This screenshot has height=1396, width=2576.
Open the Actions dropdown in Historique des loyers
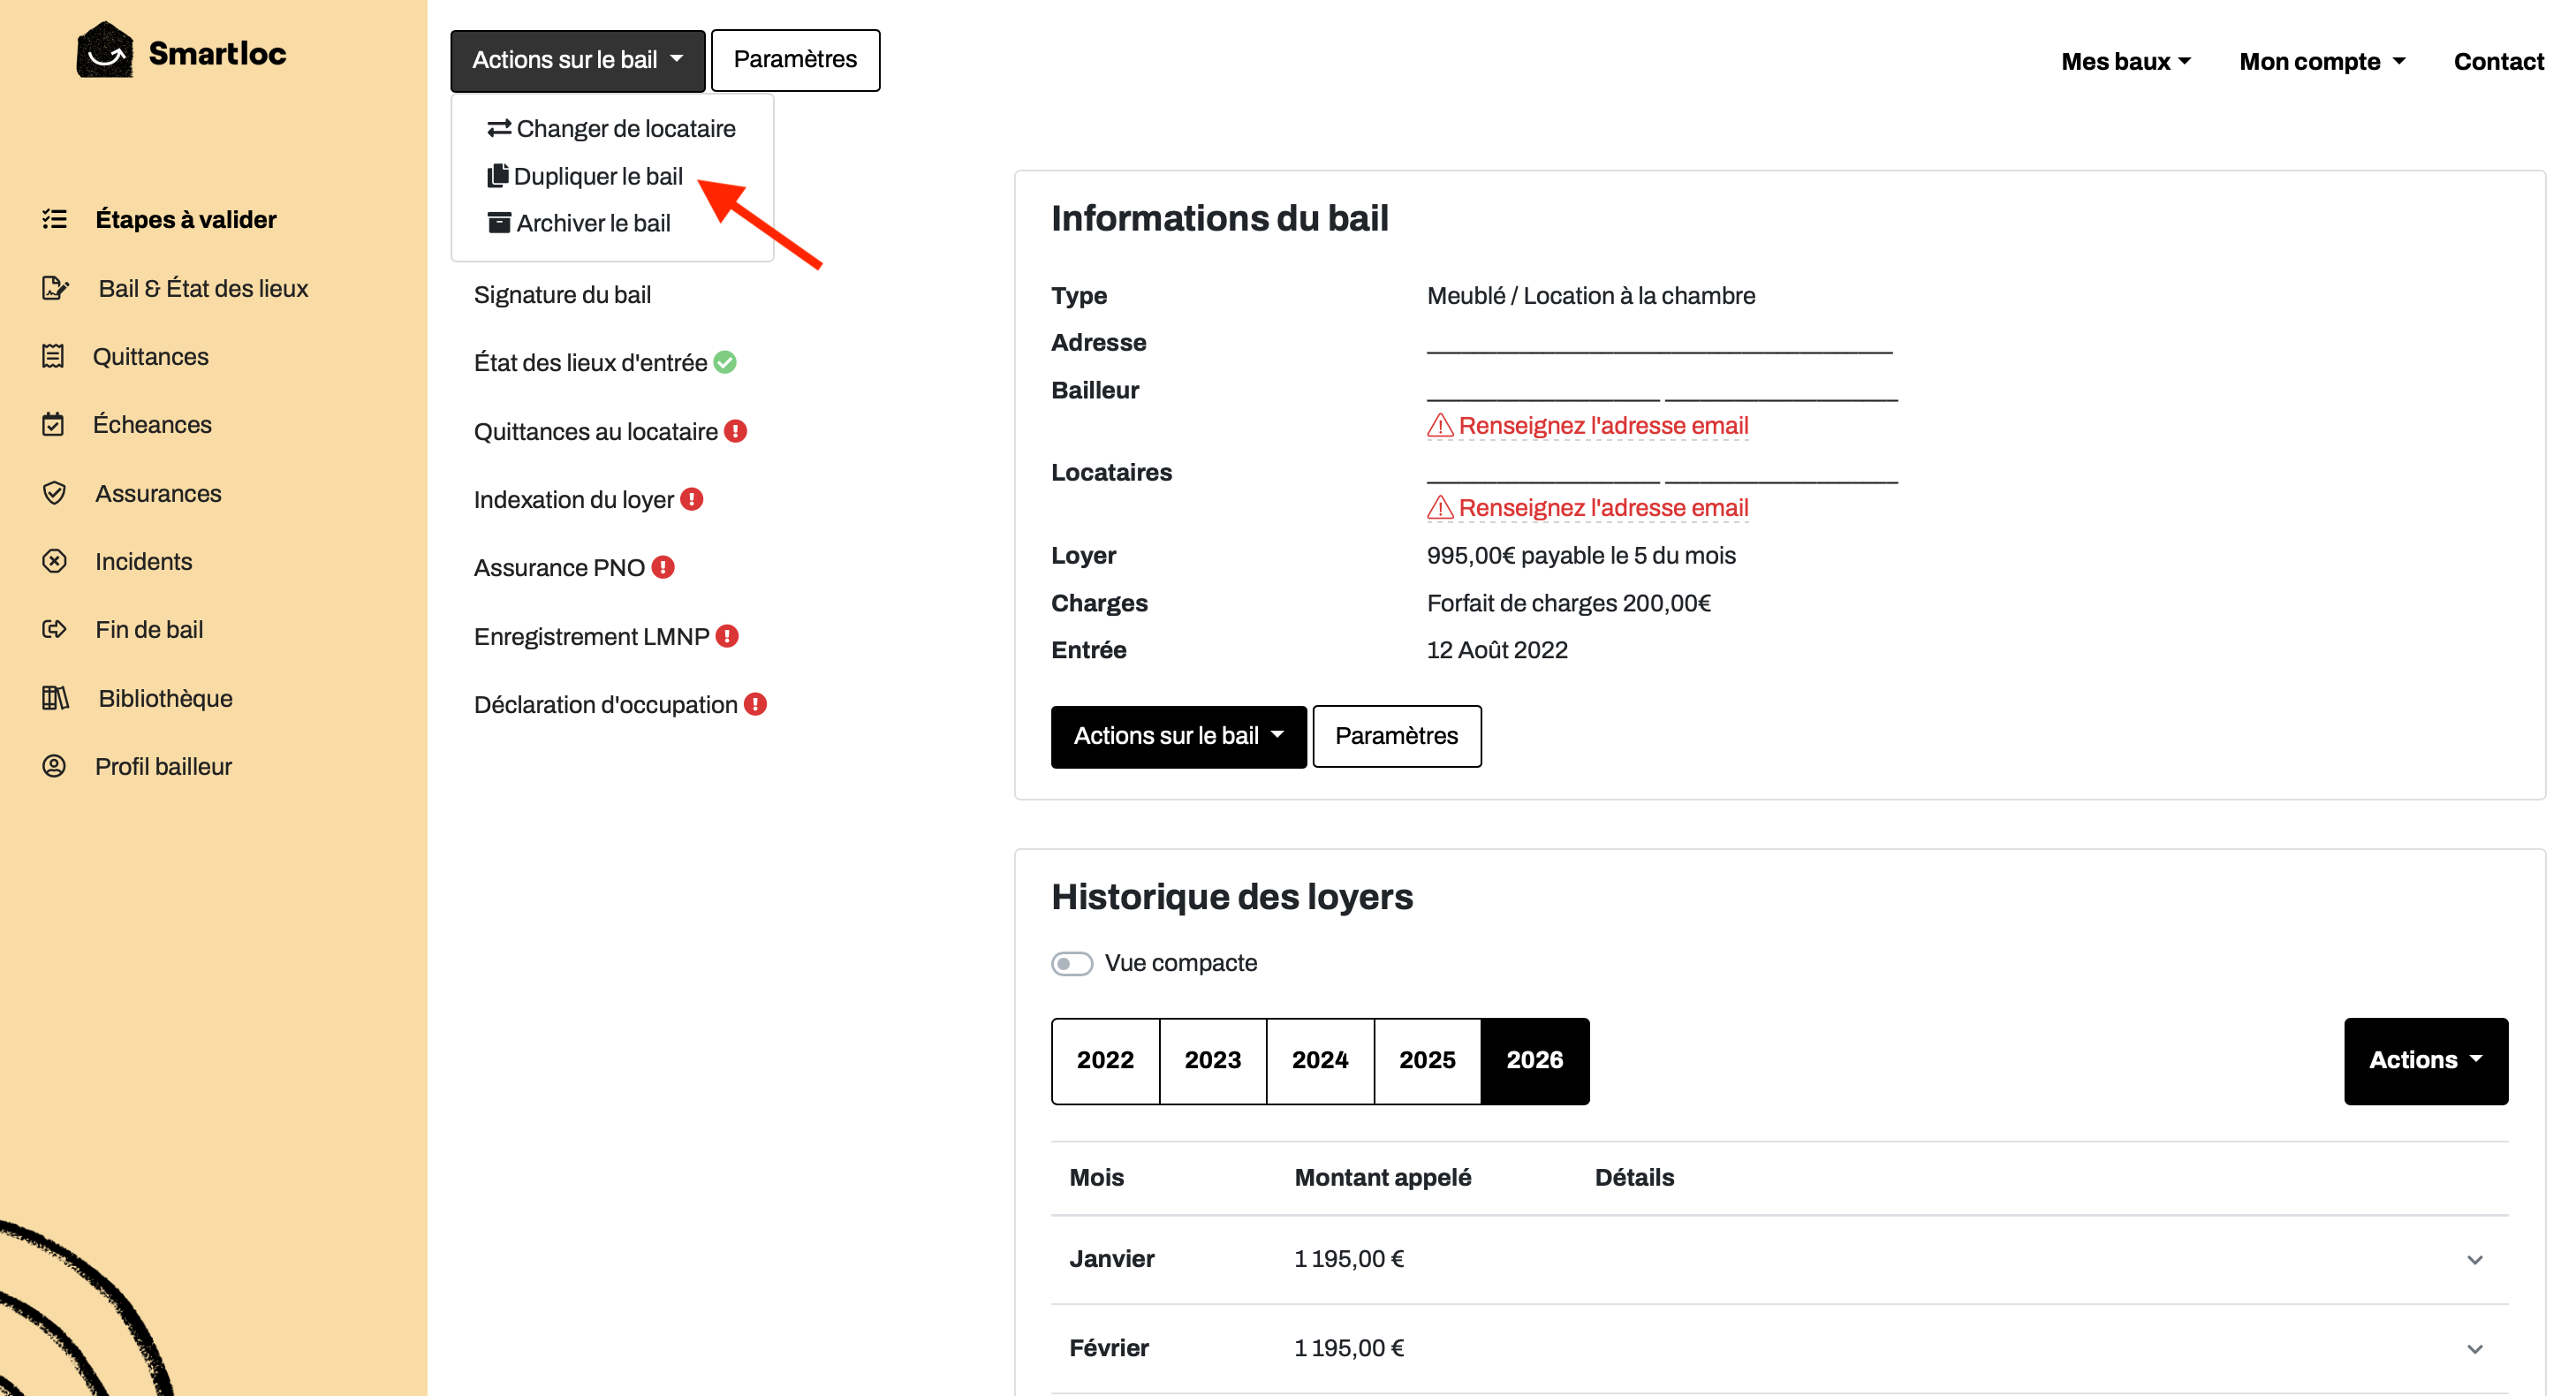tap(2426, 1060)
